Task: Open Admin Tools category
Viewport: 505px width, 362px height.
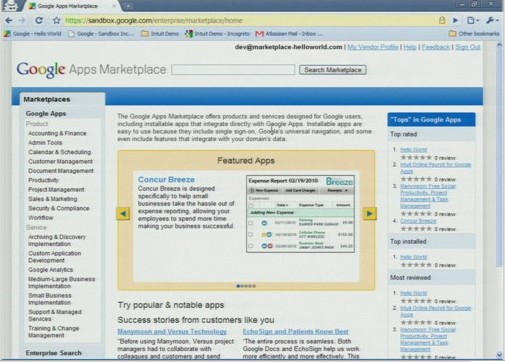Action: point(45,142)
